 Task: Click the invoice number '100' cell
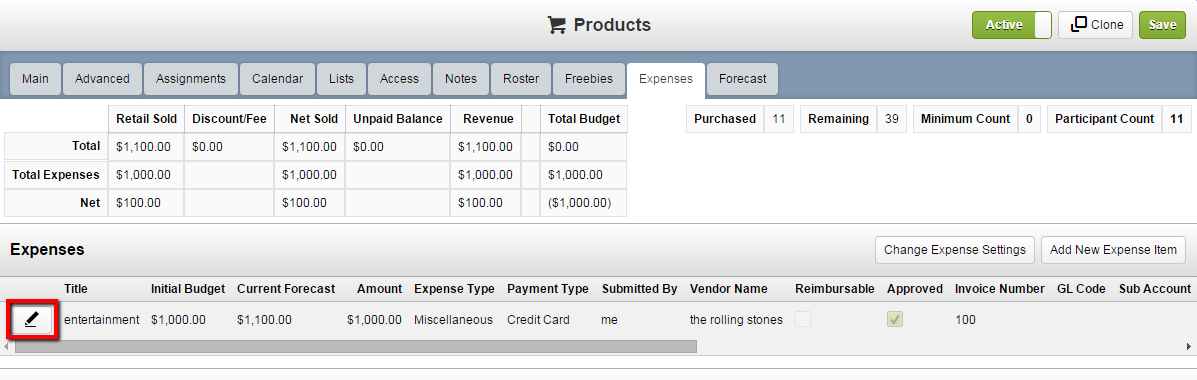click(x=966, y=320)
